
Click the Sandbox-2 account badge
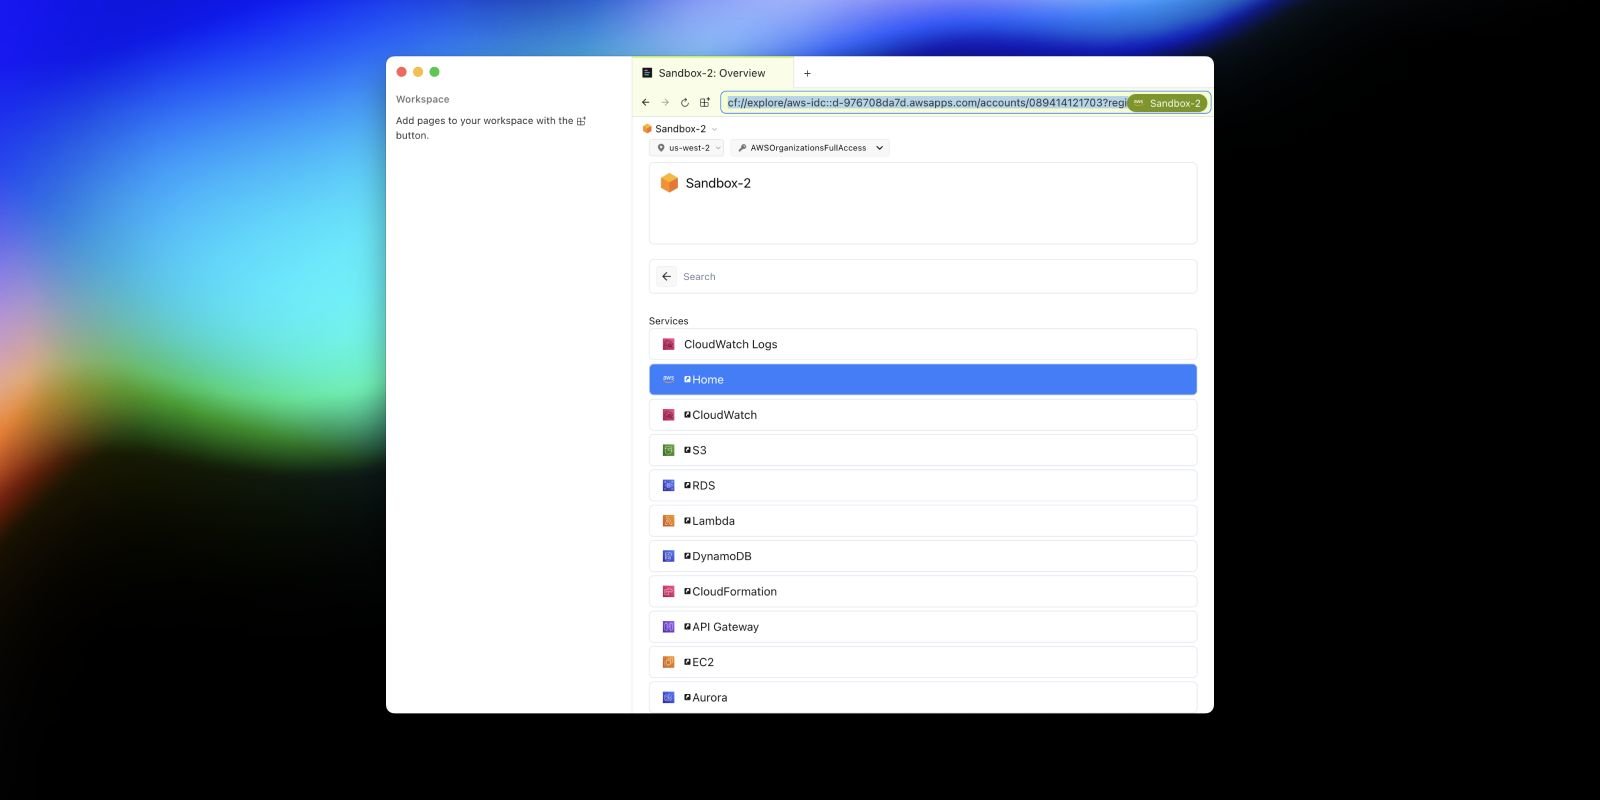[x=1167, y=103]
